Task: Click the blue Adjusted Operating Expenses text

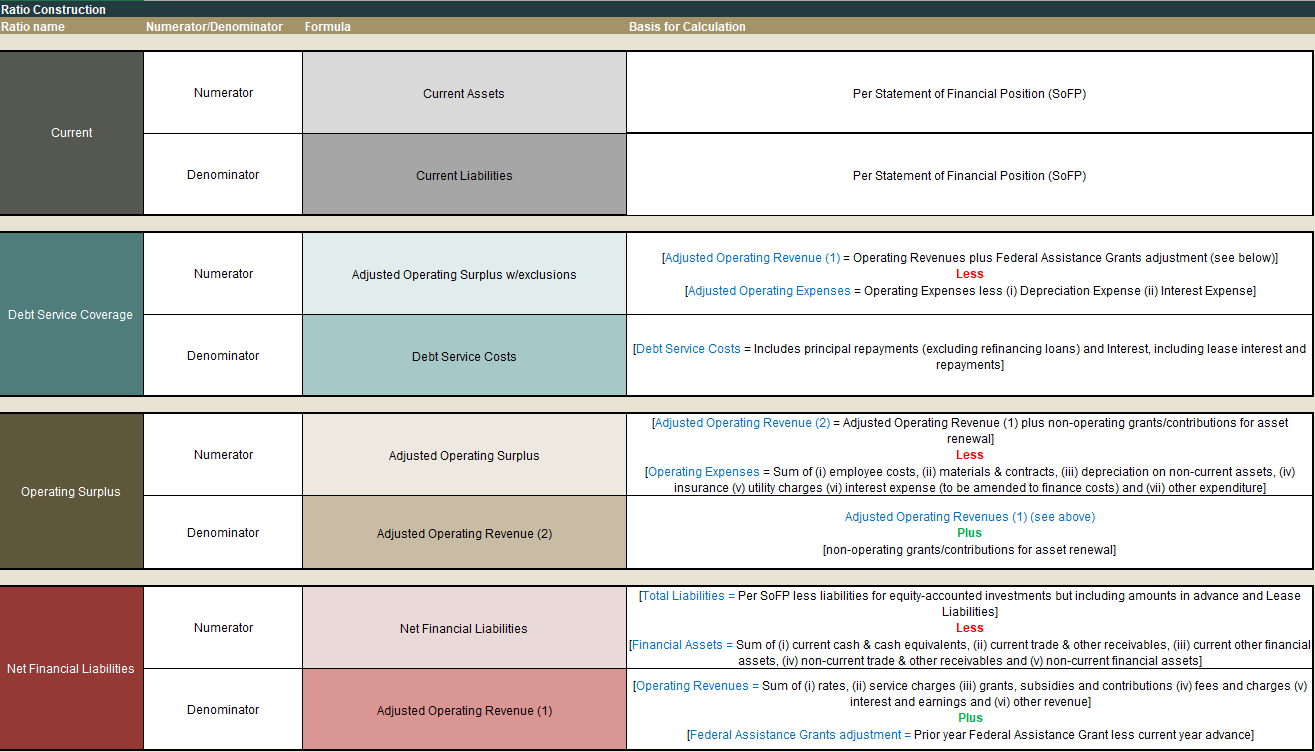Action: [769, 290]
